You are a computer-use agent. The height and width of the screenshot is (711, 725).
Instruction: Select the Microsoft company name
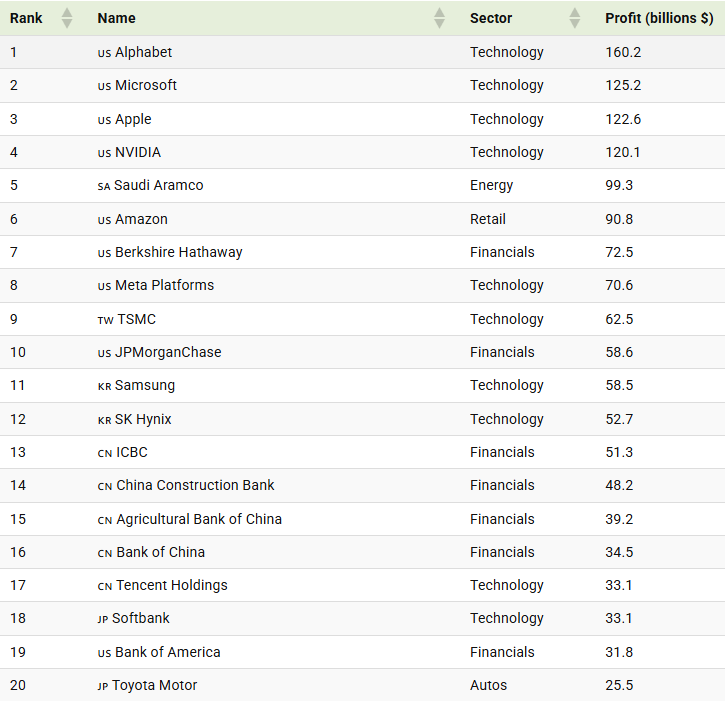[146, 85]
